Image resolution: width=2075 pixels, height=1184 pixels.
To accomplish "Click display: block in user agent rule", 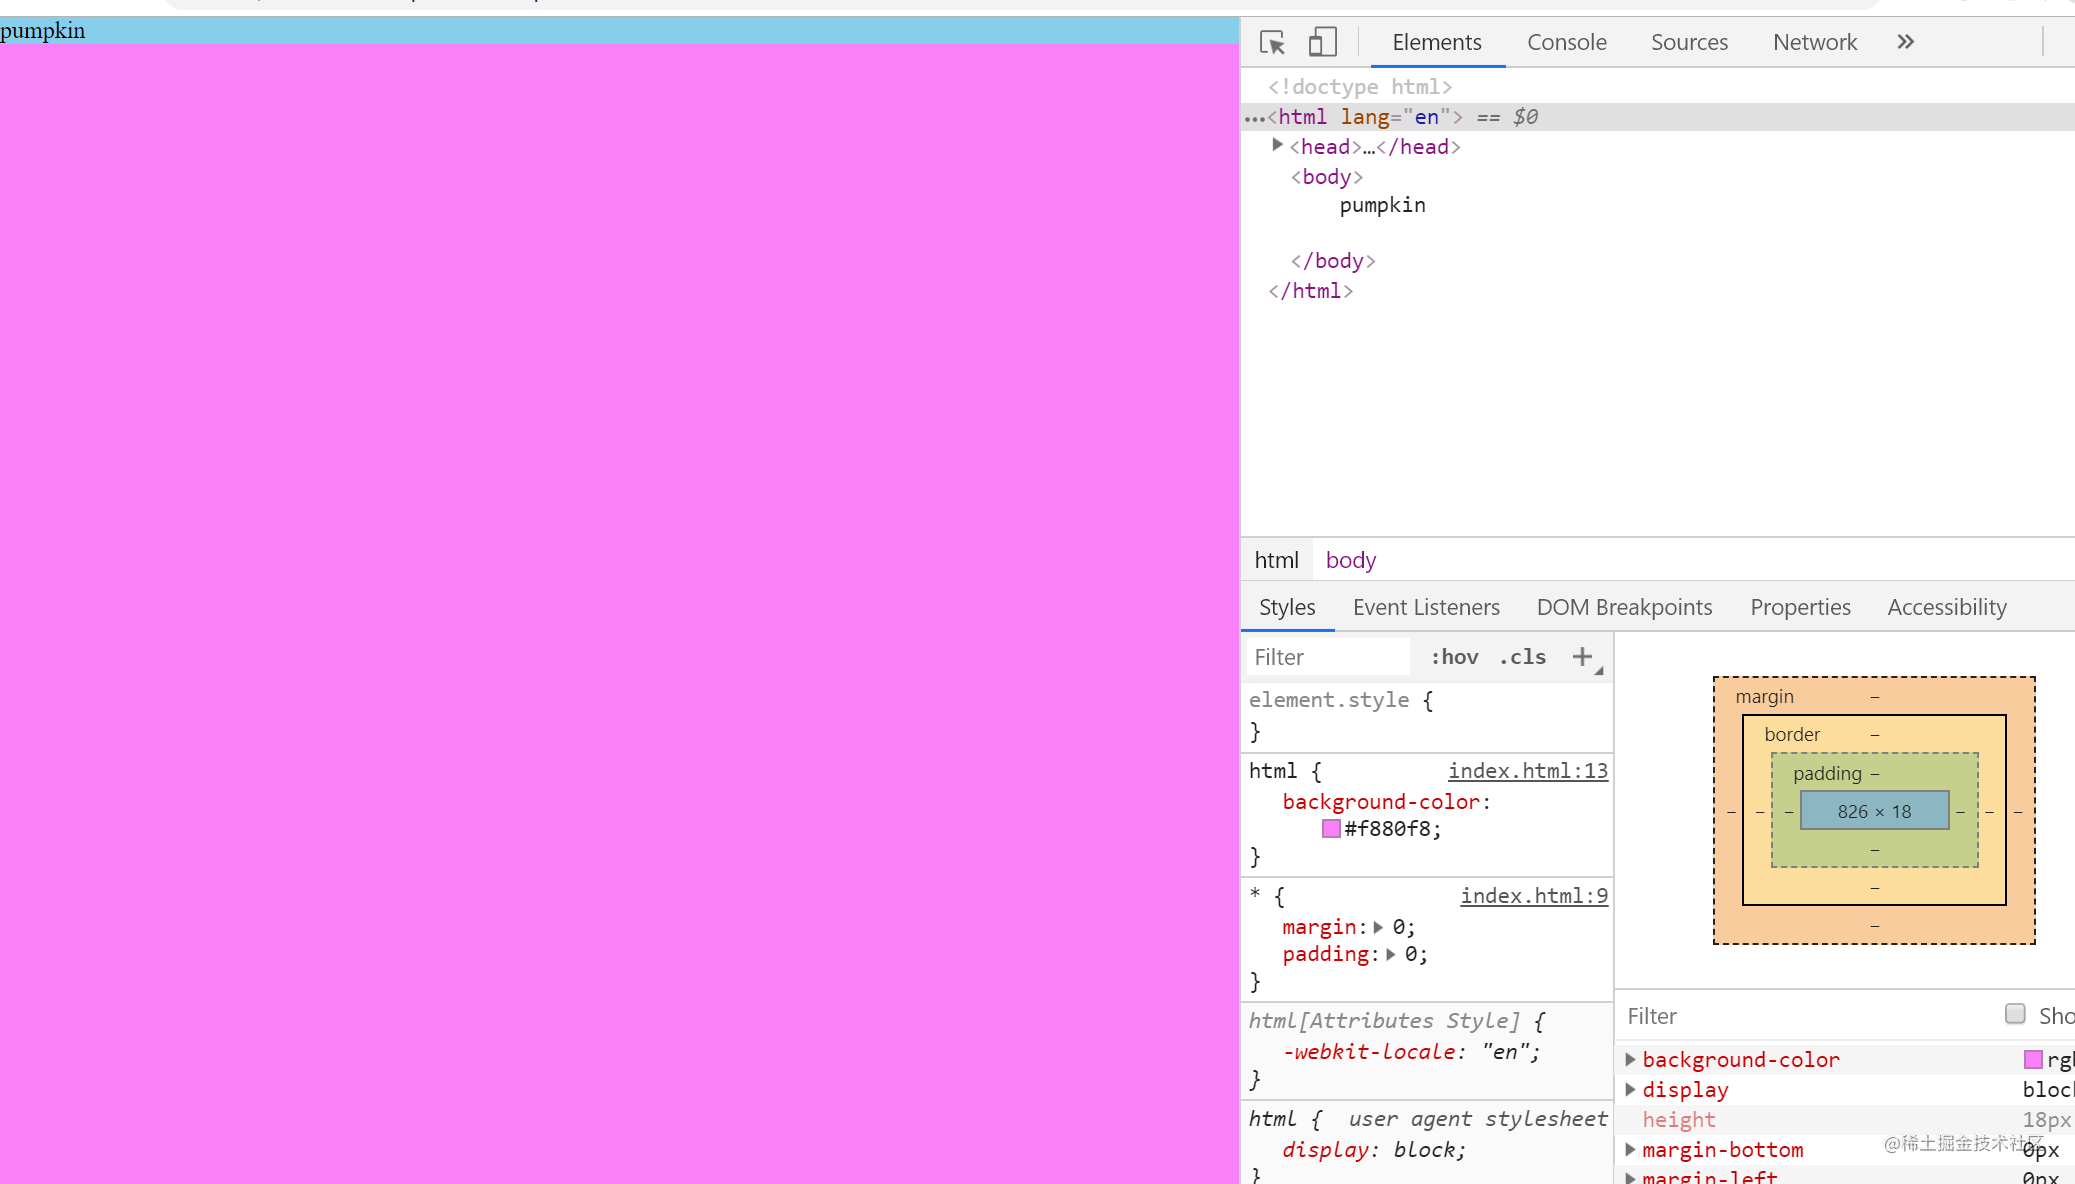I will (x=1374, y=1149).
